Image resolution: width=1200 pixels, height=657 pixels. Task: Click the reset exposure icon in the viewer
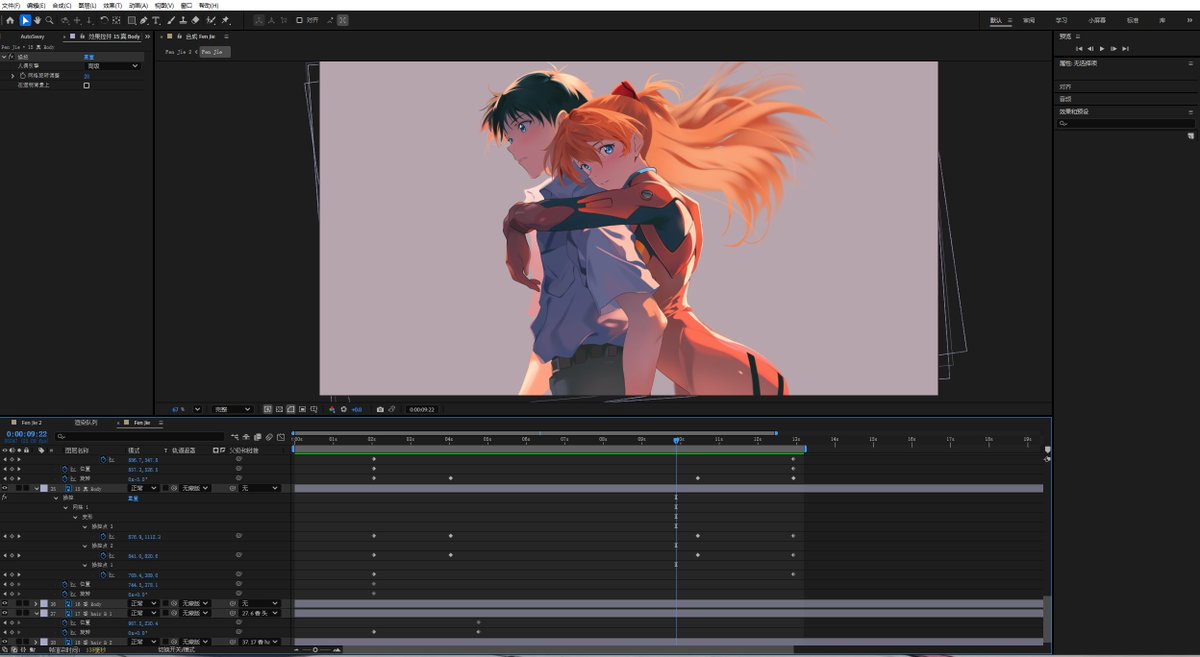[x=344, y=410]
